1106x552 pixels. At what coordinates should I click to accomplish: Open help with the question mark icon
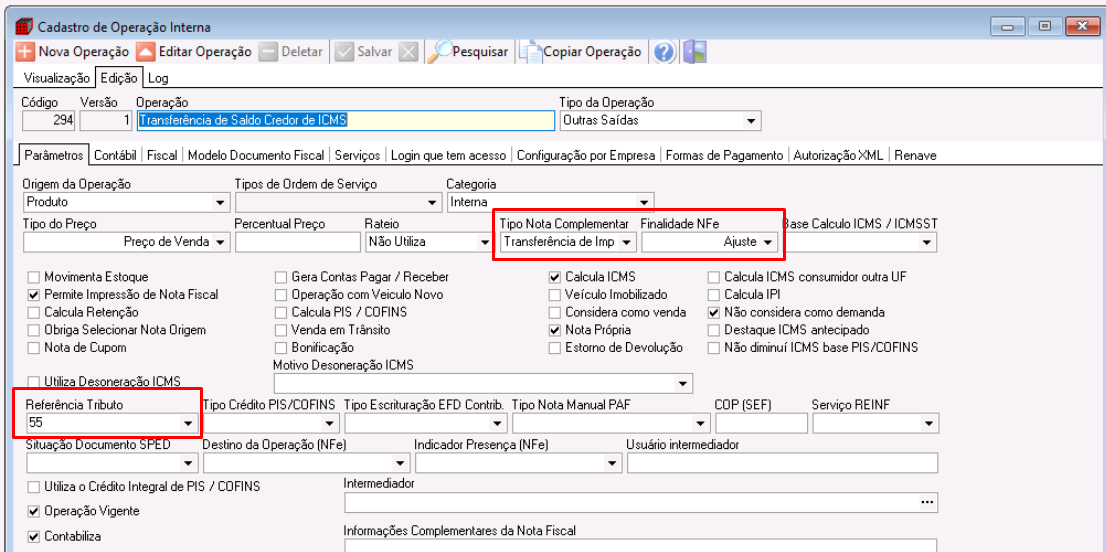664,51
